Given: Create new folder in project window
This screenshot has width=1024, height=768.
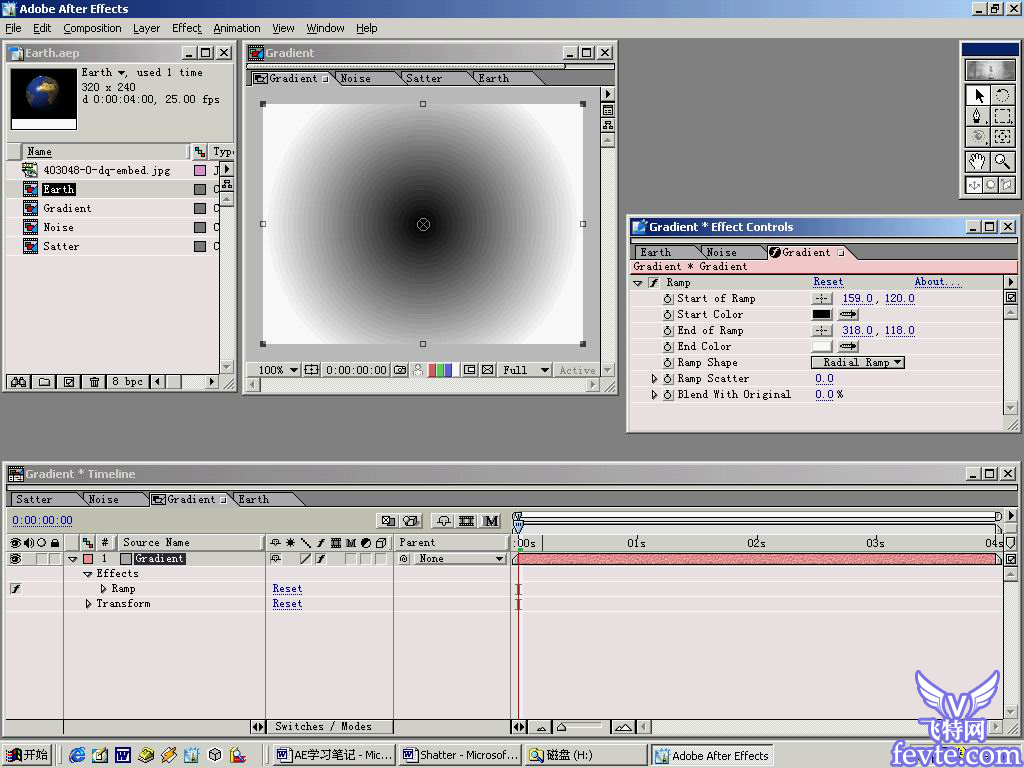Looking at the screenshot, I should point(44,381).
